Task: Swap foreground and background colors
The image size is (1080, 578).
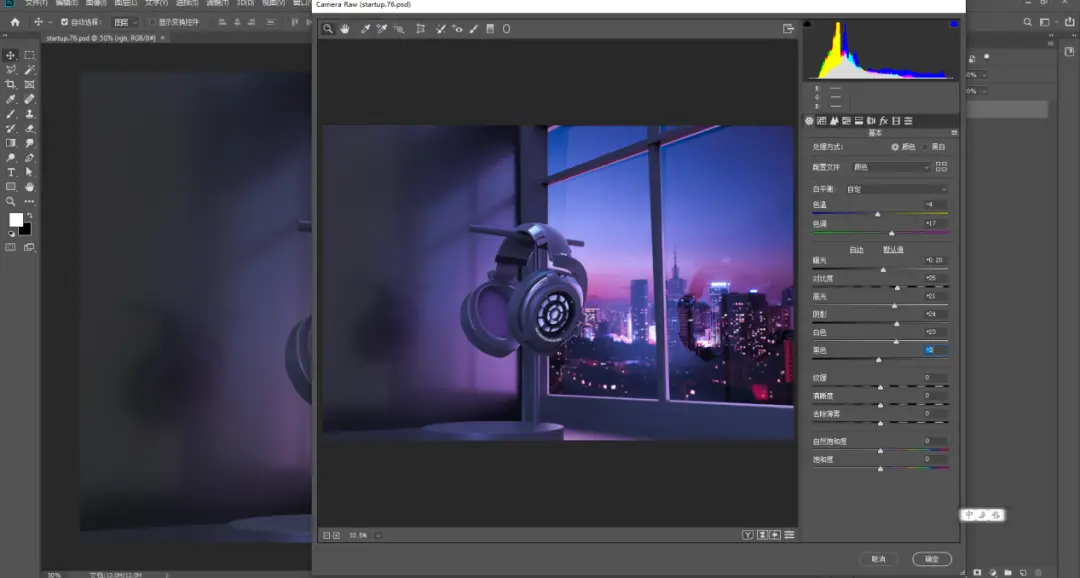Action: tap(29, 216)
